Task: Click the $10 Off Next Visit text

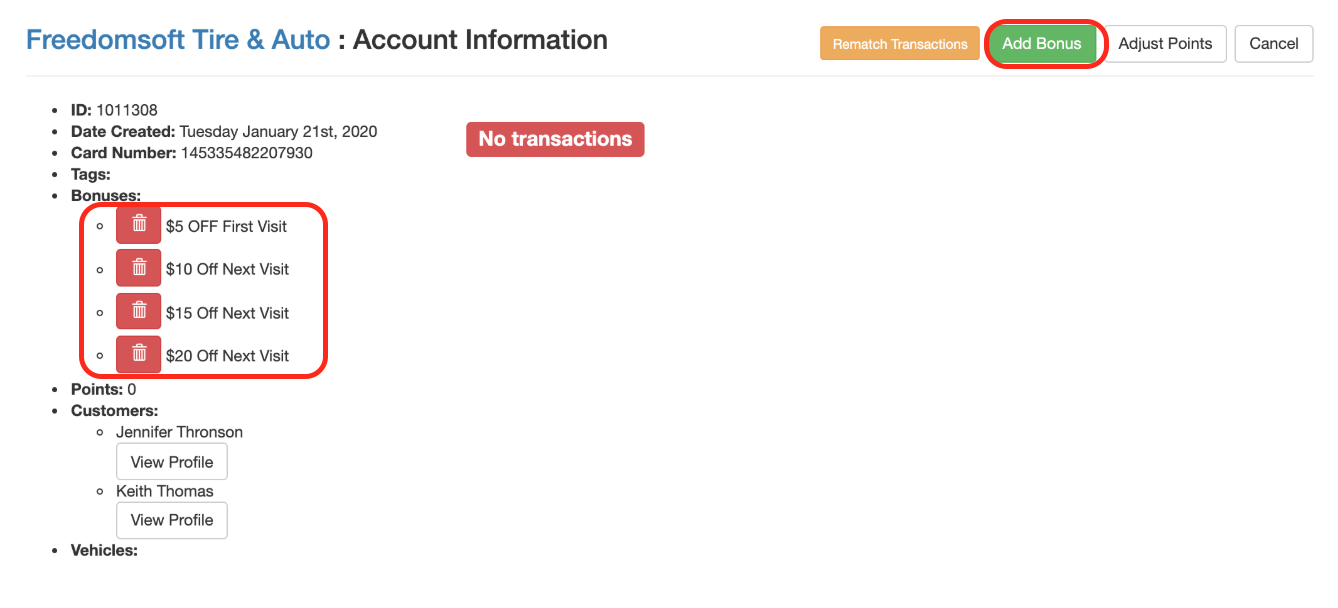Action: (227, 269)
